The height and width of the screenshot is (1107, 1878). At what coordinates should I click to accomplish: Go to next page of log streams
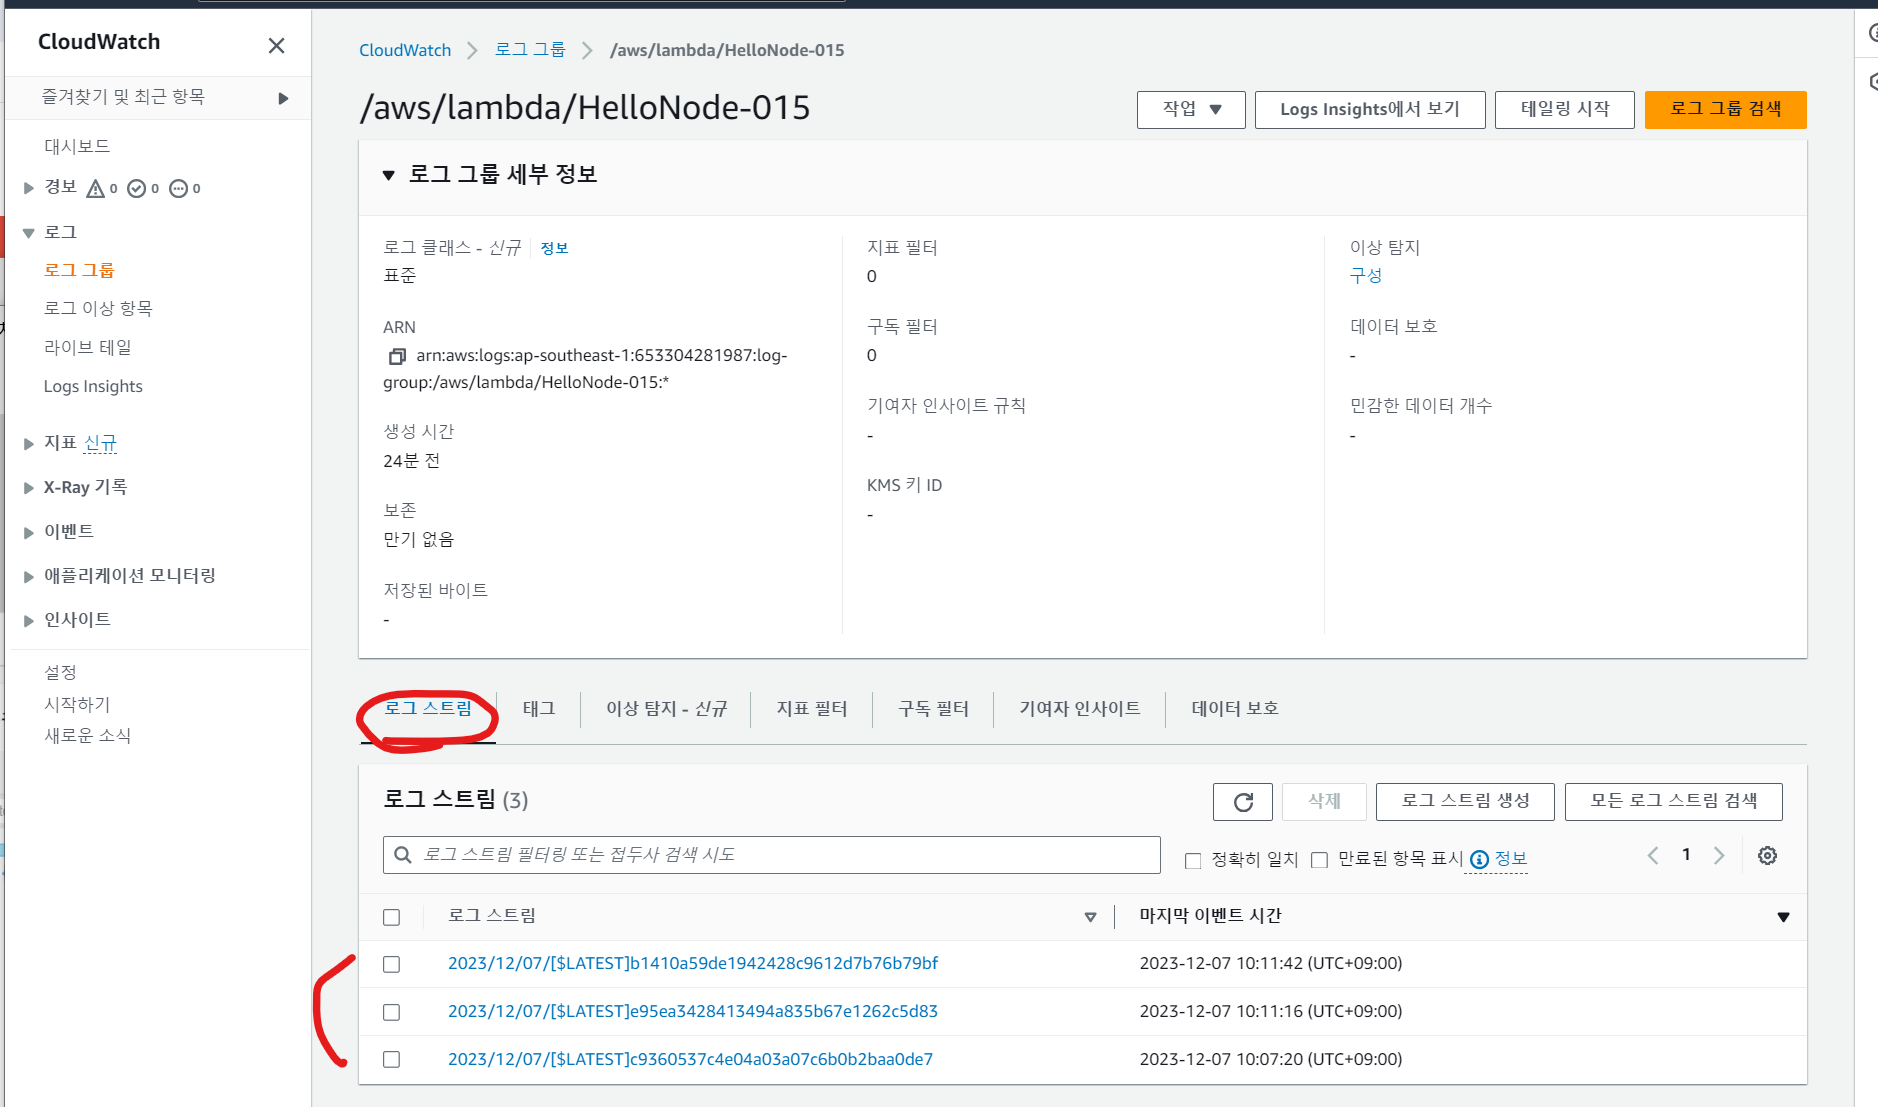pos(1719,855)
